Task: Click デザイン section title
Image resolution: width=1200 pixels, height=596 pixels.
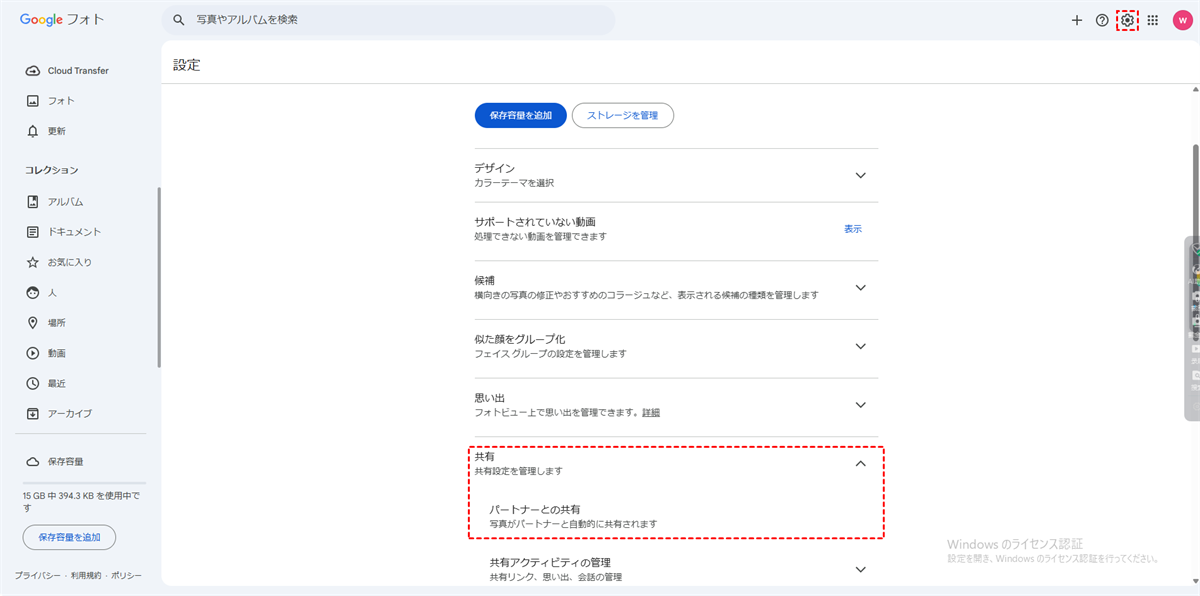Action: pos(494,169)
